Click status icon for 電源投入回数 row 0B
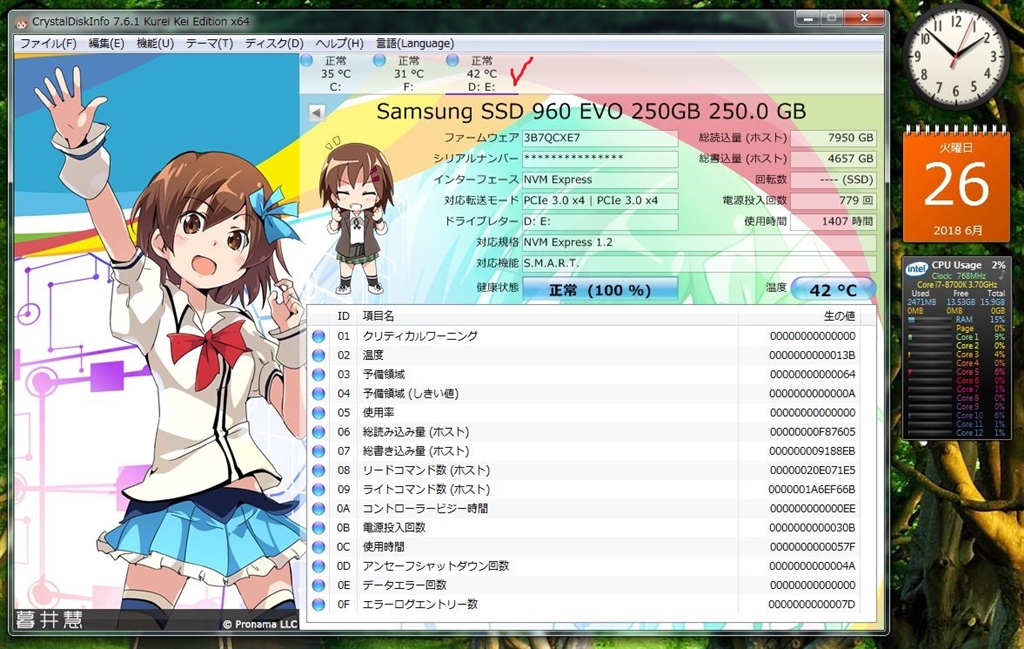 319,528
